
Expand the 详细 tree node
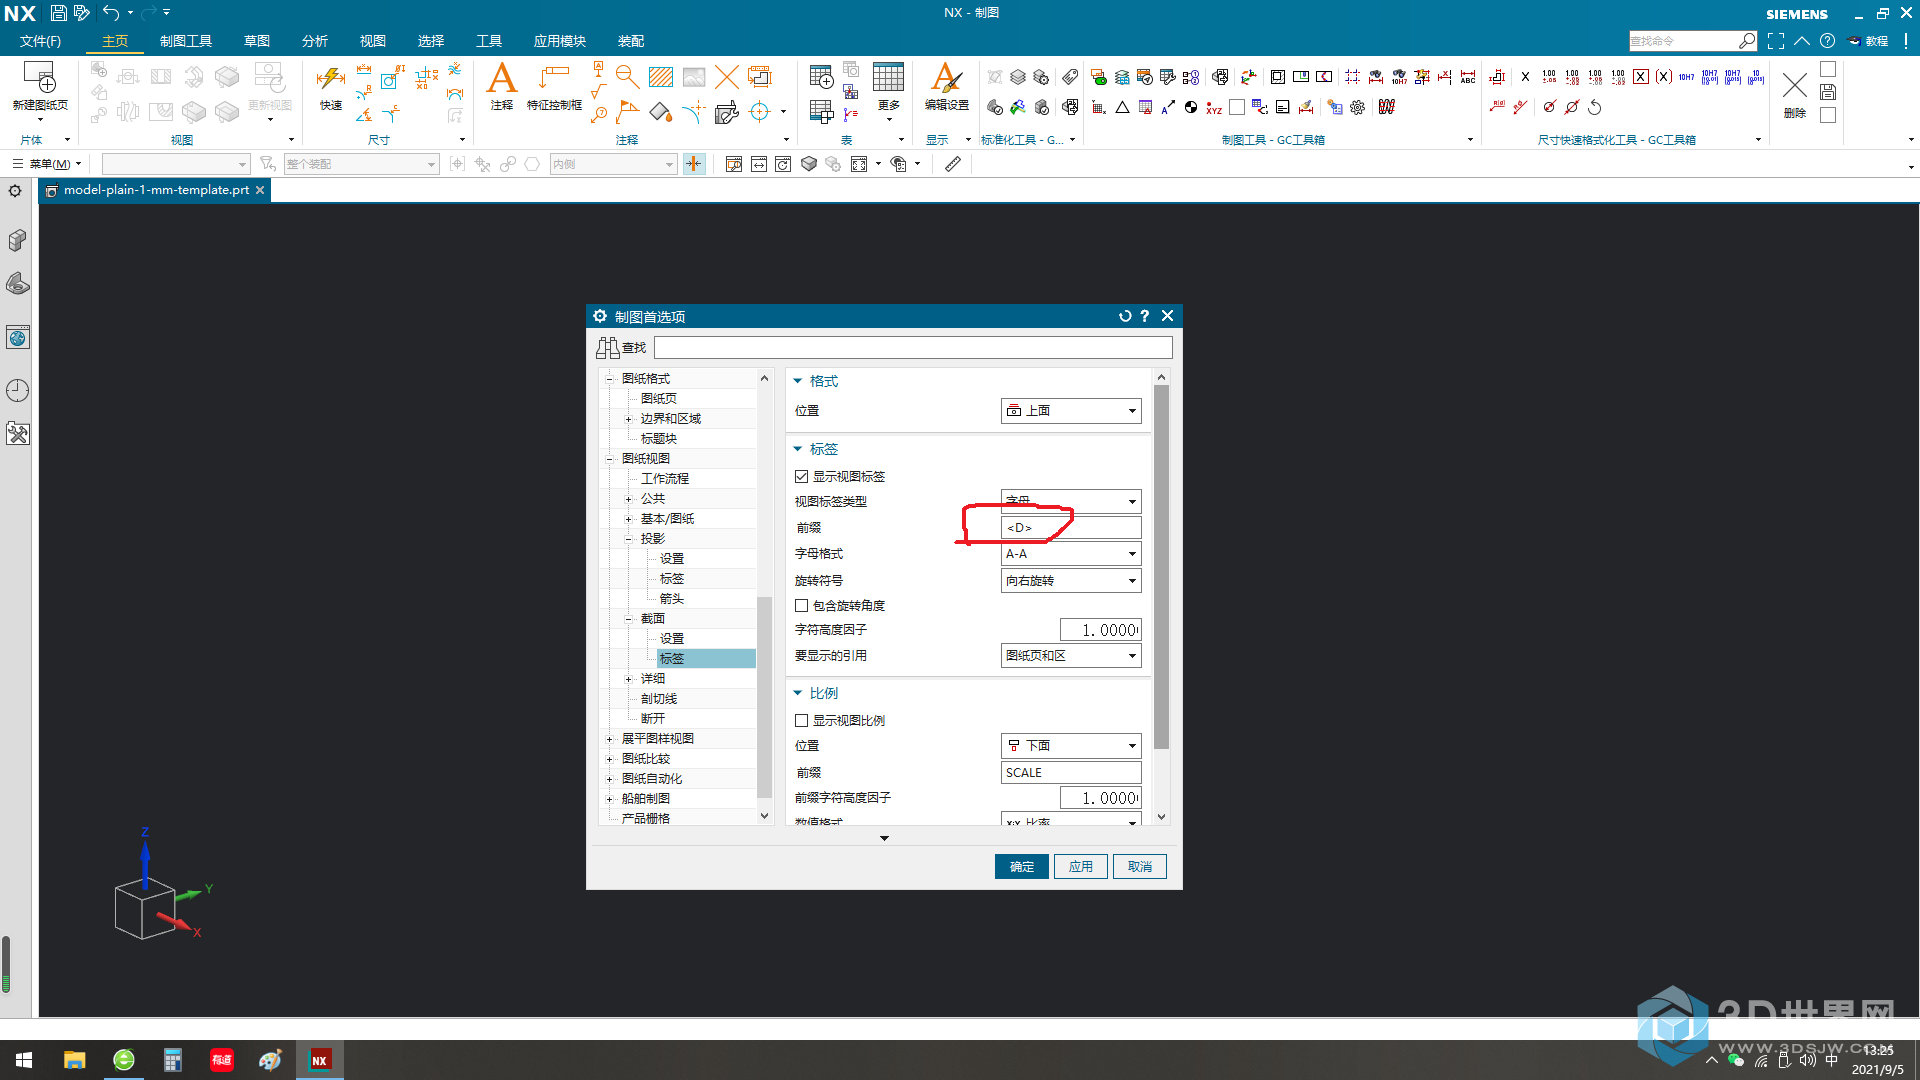(x=628, y=679)
